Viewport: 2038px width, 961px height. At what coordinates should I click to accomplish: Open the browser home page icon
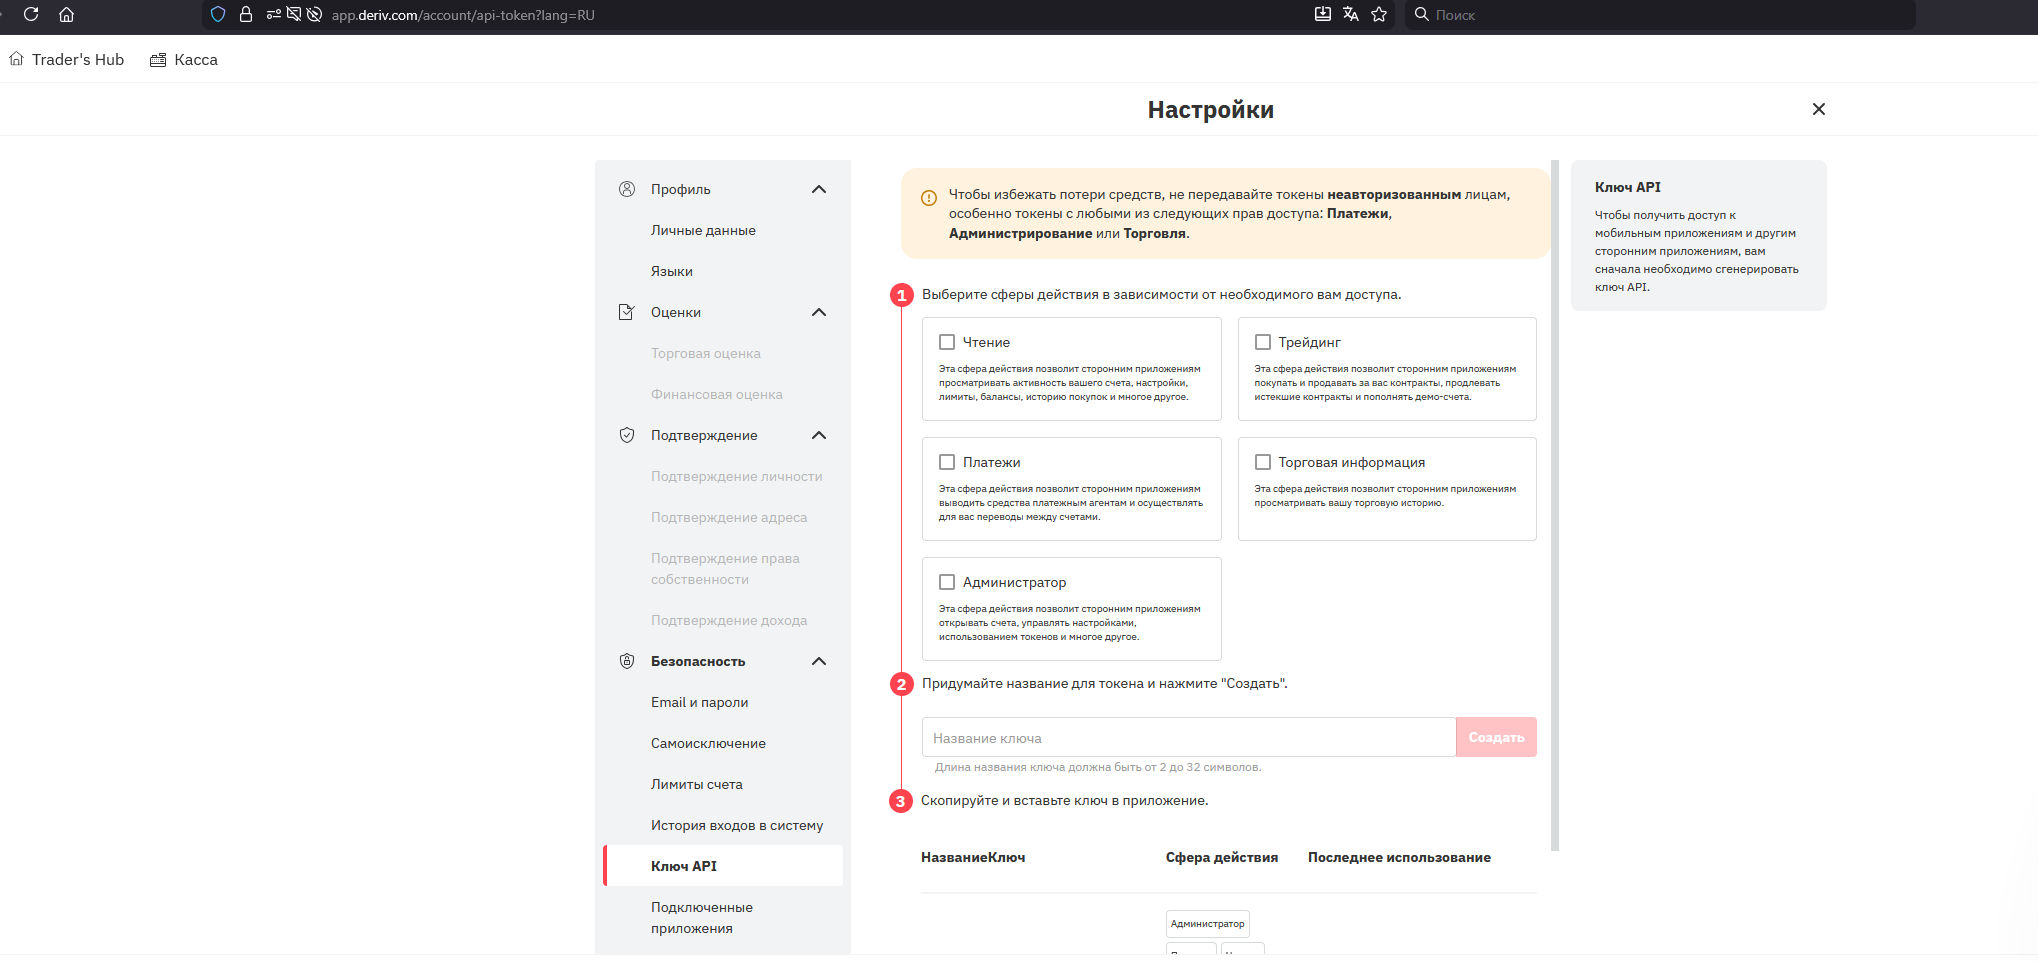point(67,14)
